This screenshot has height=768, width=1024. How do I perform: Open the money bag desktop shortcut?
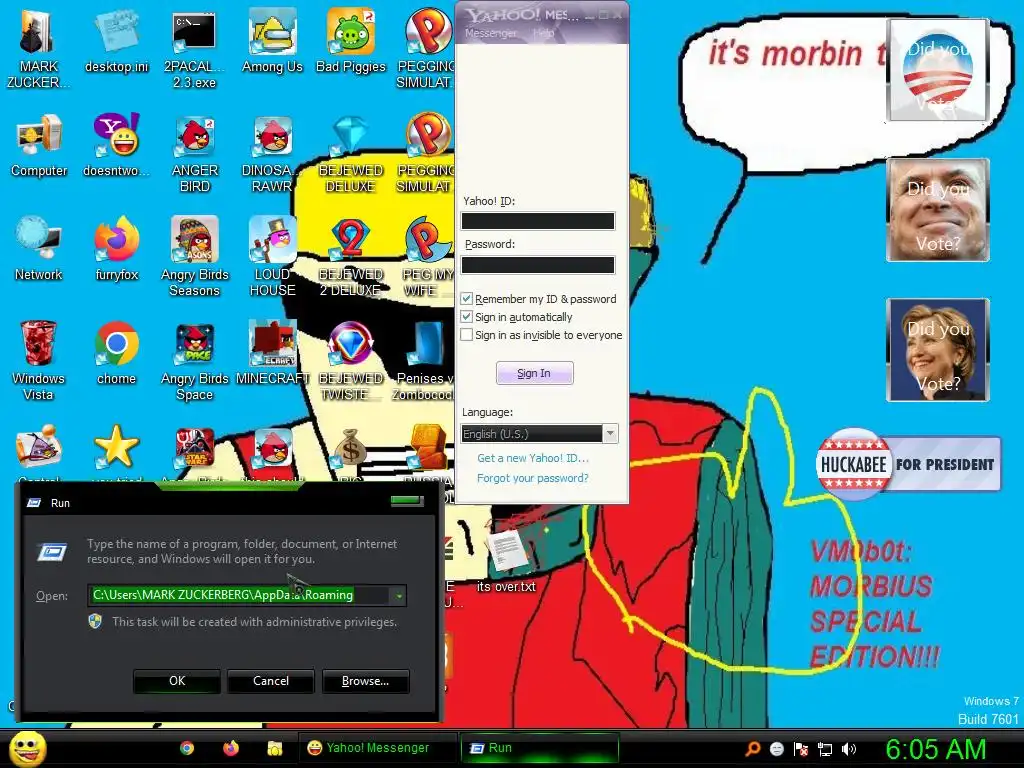(x=351, y=448)
